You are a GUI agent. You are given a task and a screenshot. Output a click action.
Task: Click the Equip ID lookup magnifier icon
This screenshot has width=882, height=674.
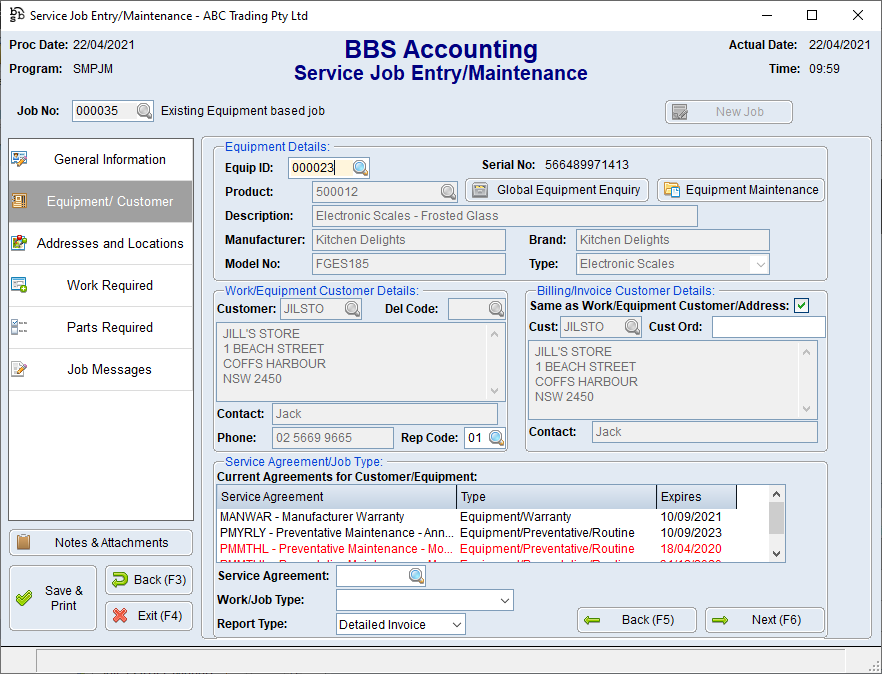click(x=360, y=168)
